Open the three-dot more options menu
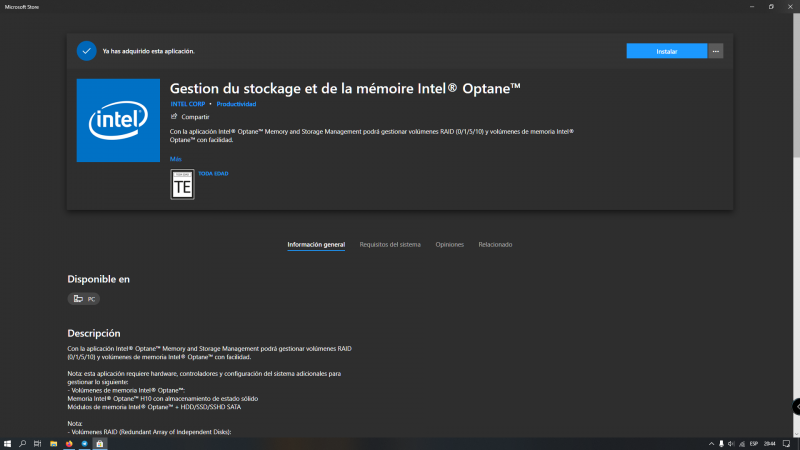Image resolution: width=800 pixels, height=450 pixels. pyautogui.click(x=715, y=51)
